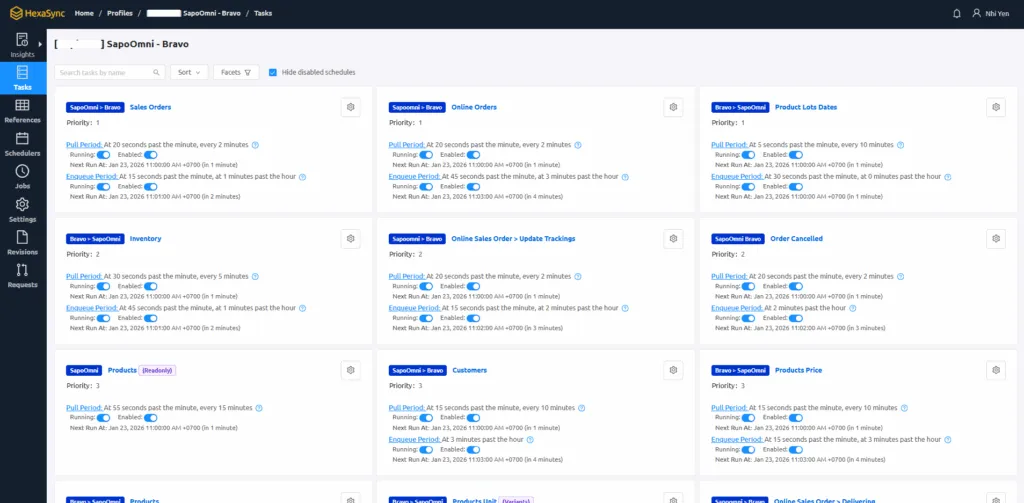Click Home in the breadcrumb

coord(84,13)
